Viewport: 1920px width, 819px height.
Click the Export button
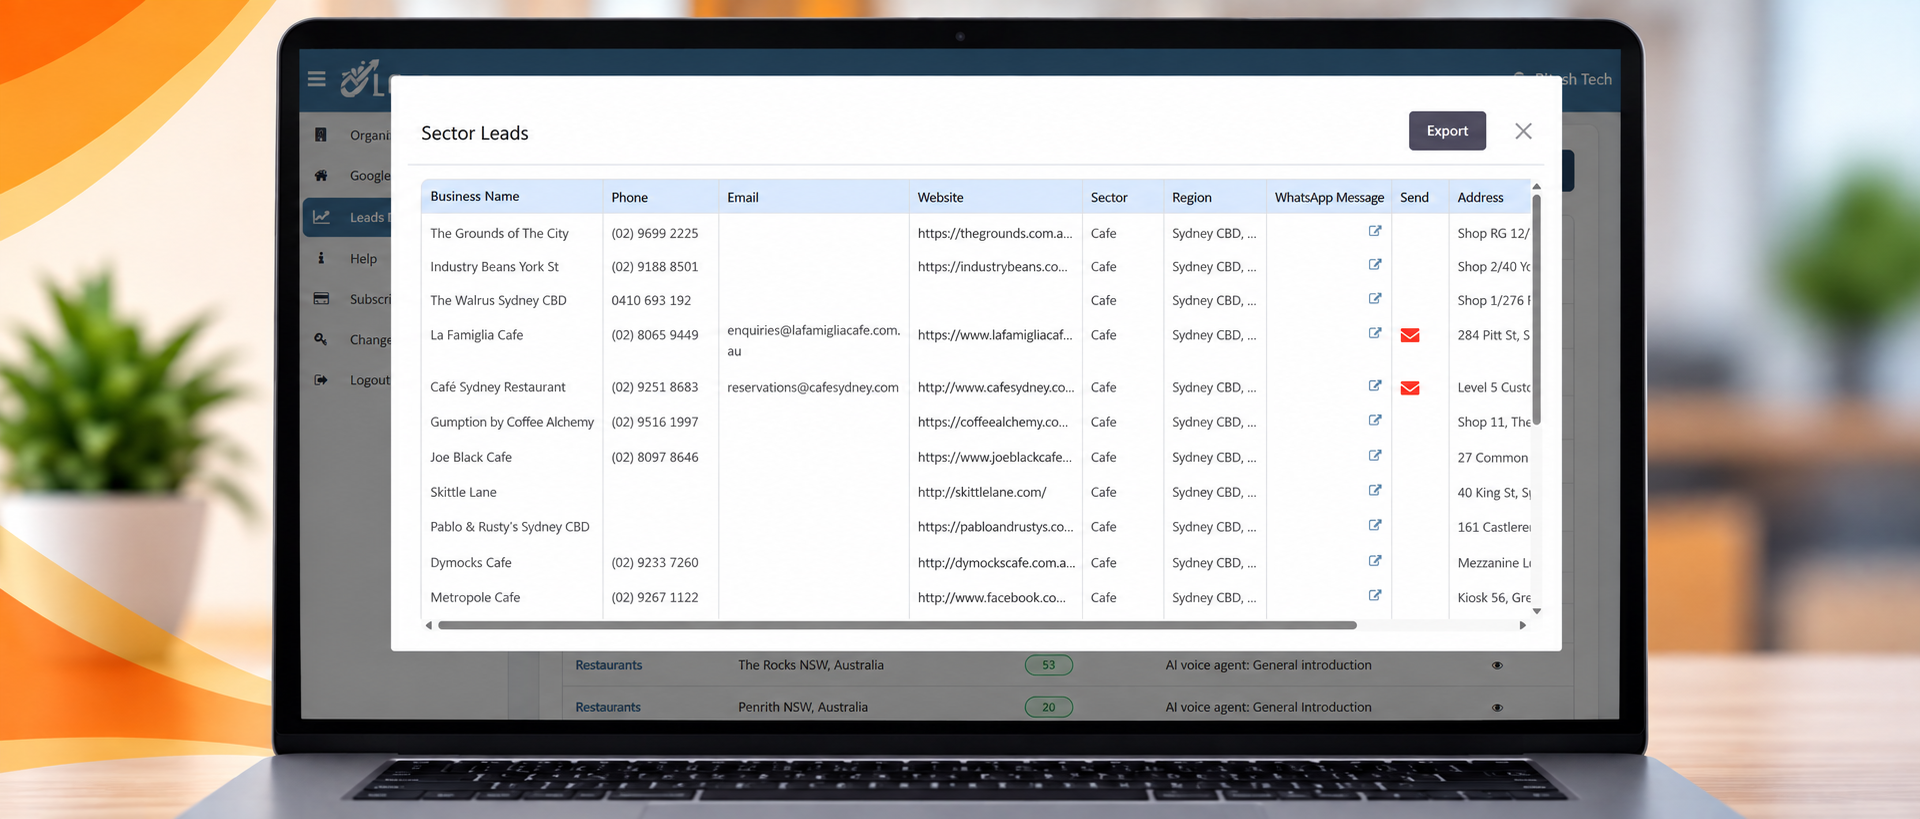point(1447,131)
